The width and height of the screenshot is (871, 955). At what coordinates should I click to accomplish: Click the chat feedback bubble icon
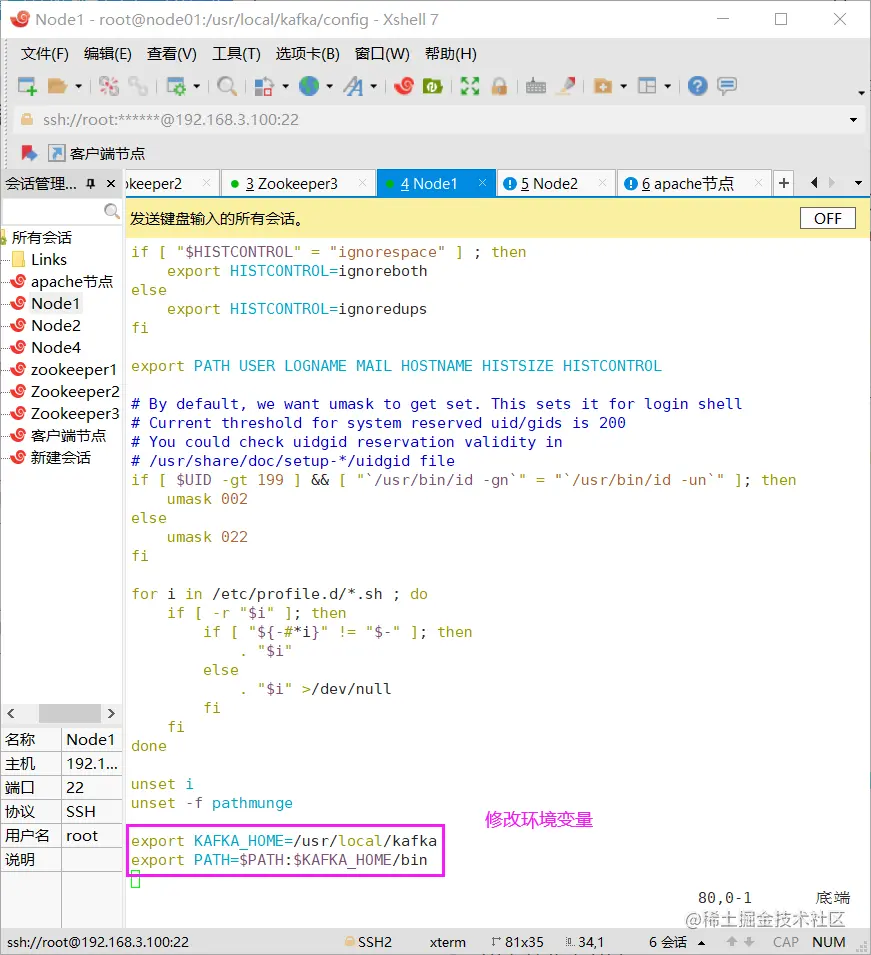727,86
